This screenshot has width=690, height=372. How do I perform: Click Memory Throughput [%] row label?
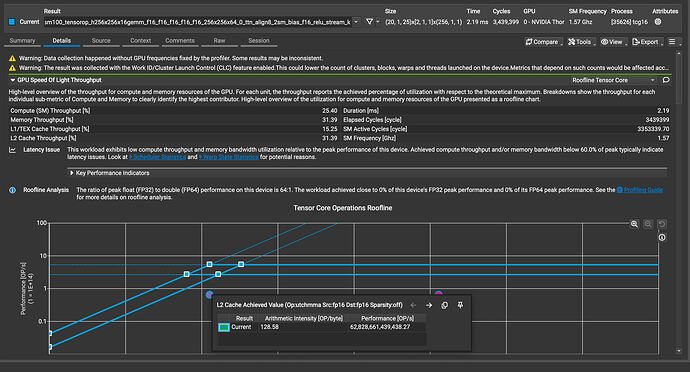pos(42,120)
